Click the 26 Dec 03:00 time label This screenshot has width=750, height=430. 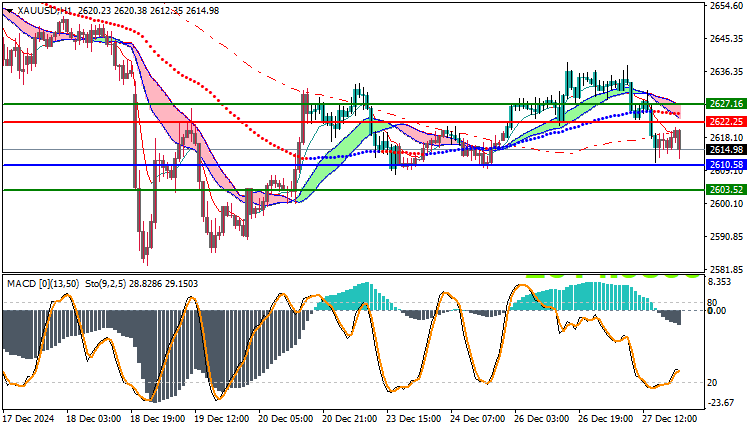tap(541, 419)
